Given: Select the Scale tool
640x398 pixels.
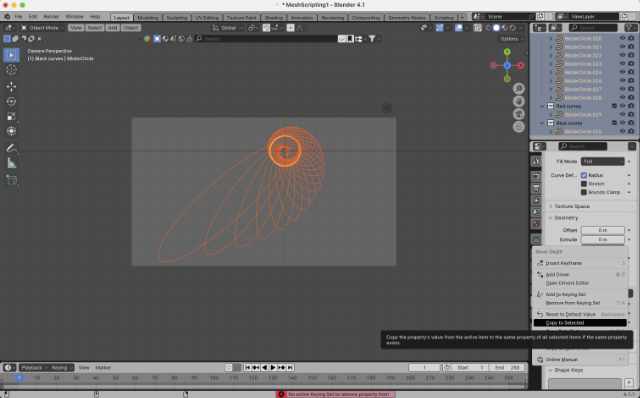Looking at the screenshot, I should tap(11, 116).
